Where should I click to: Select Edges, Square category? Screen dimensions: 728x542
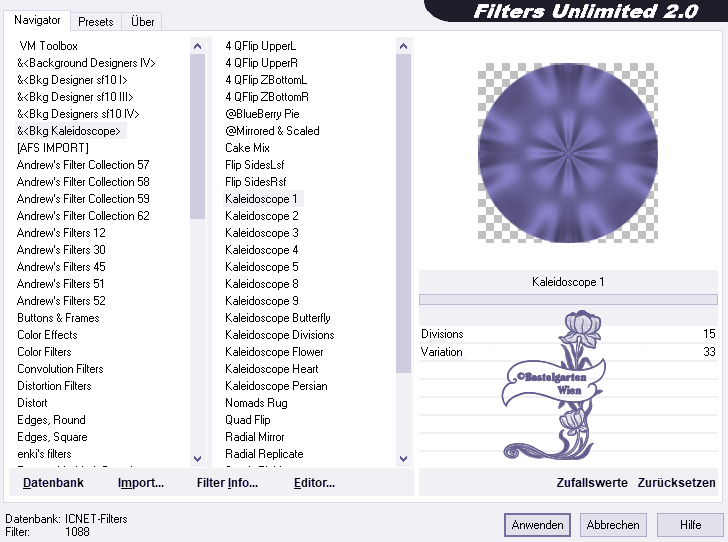[x=52, y=437]
